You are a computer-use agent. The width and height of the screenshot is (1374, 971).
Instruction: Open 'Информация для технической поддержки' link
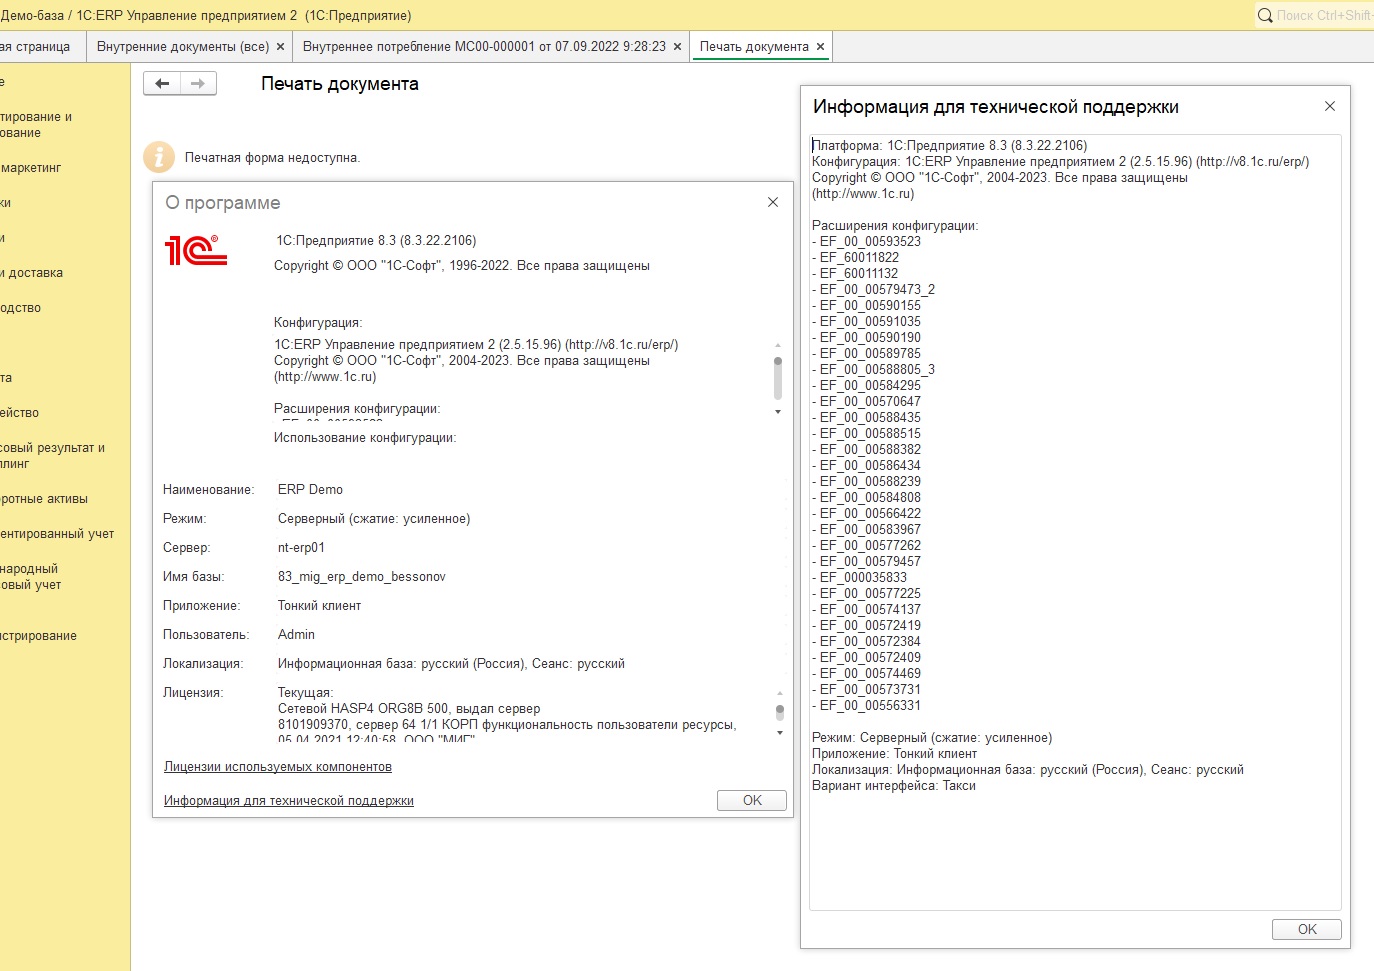point(289,801)
